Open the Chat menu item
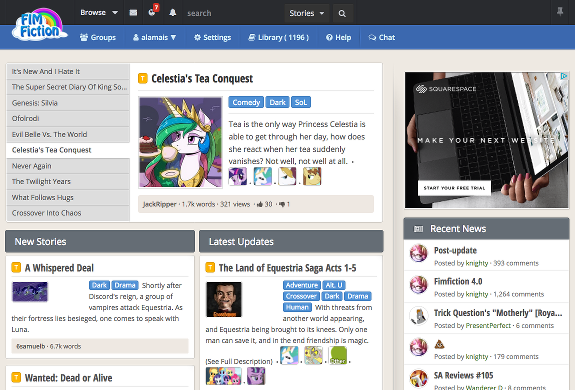This screenshot has width=575, height=390. pos(382,37)
